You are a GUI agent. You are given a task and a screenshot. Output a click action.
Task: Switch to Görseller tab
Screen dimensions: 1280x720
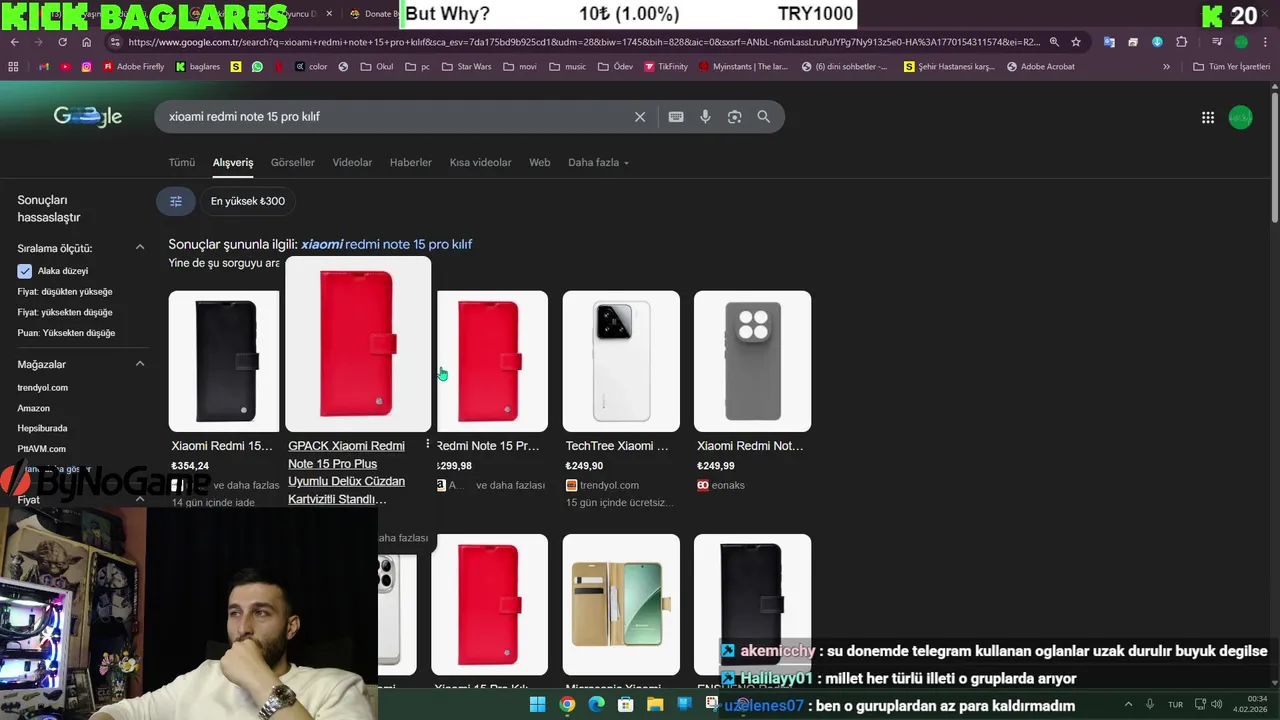click(x=293, y=162)
